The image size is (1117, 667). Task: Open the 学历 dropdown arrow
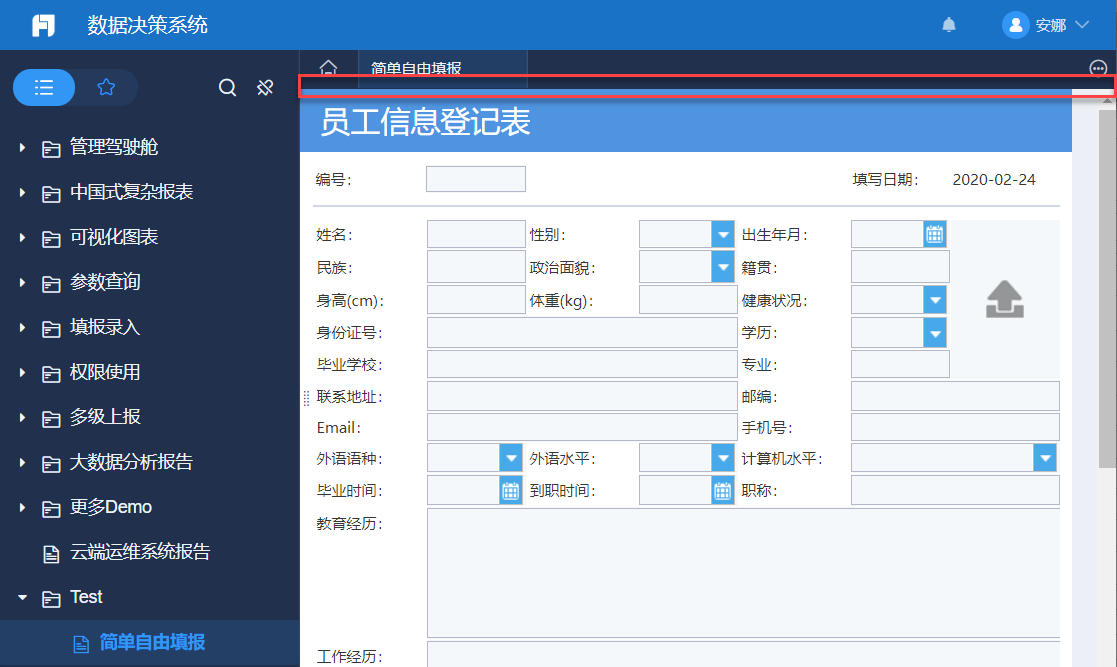click(935, 333)
